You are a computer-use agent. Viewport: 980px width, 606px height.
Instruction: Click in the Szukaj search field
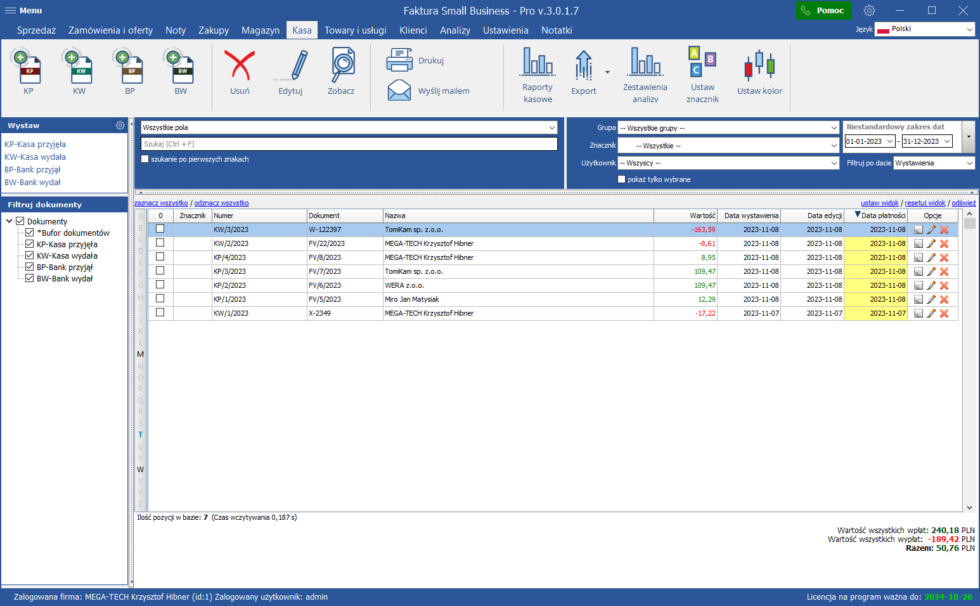349,144
